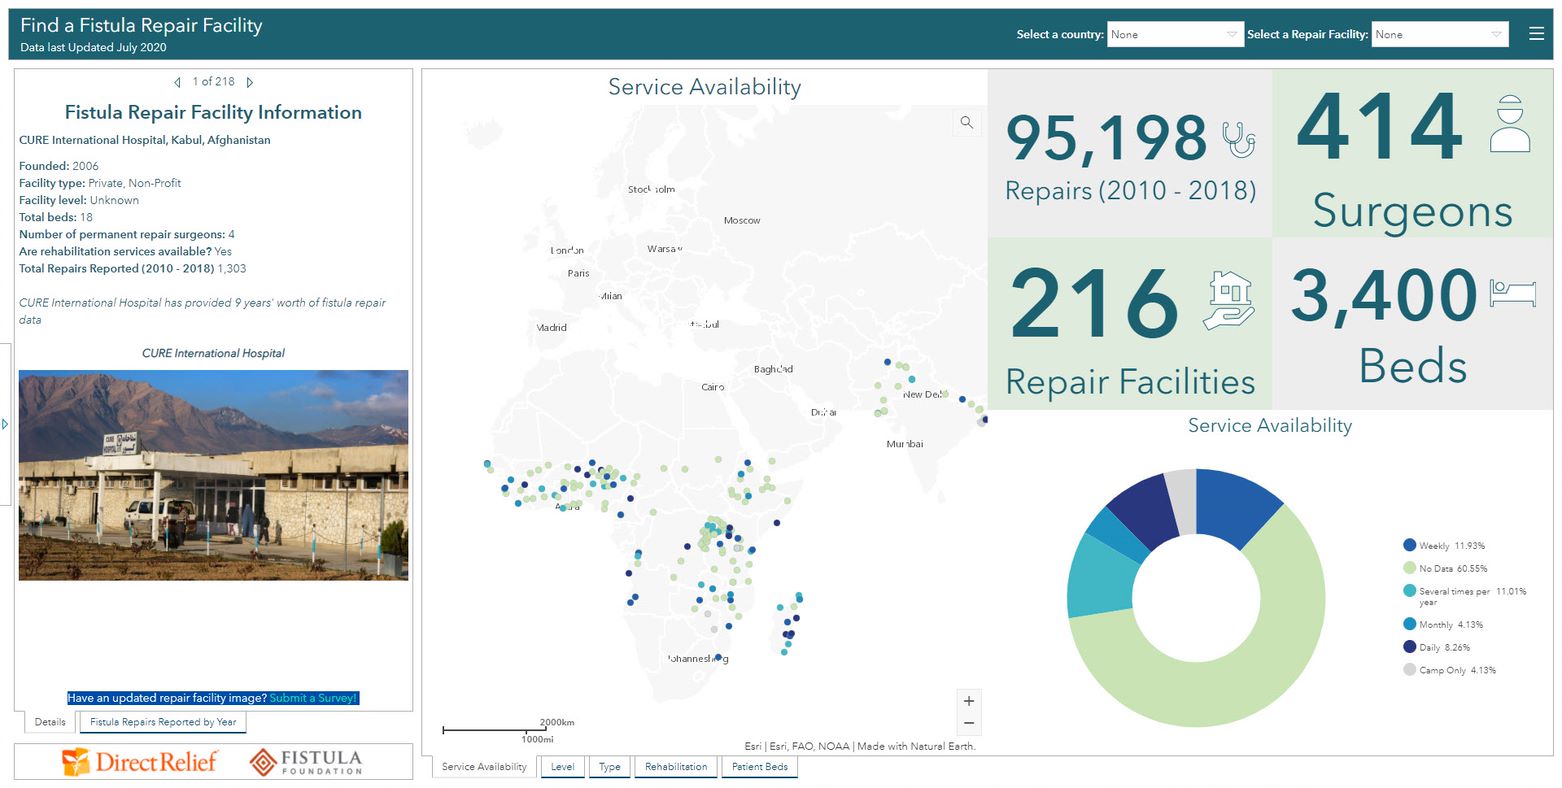Click the bed icon beside 3,400

(1512, 293)
